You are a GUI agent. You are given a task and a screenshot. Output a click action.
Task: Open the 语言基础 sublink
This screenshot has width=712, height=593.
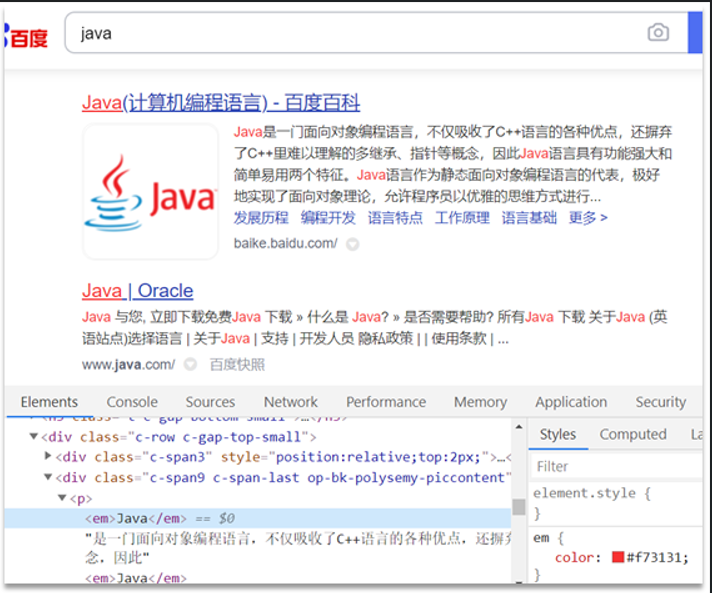[529, 218]
